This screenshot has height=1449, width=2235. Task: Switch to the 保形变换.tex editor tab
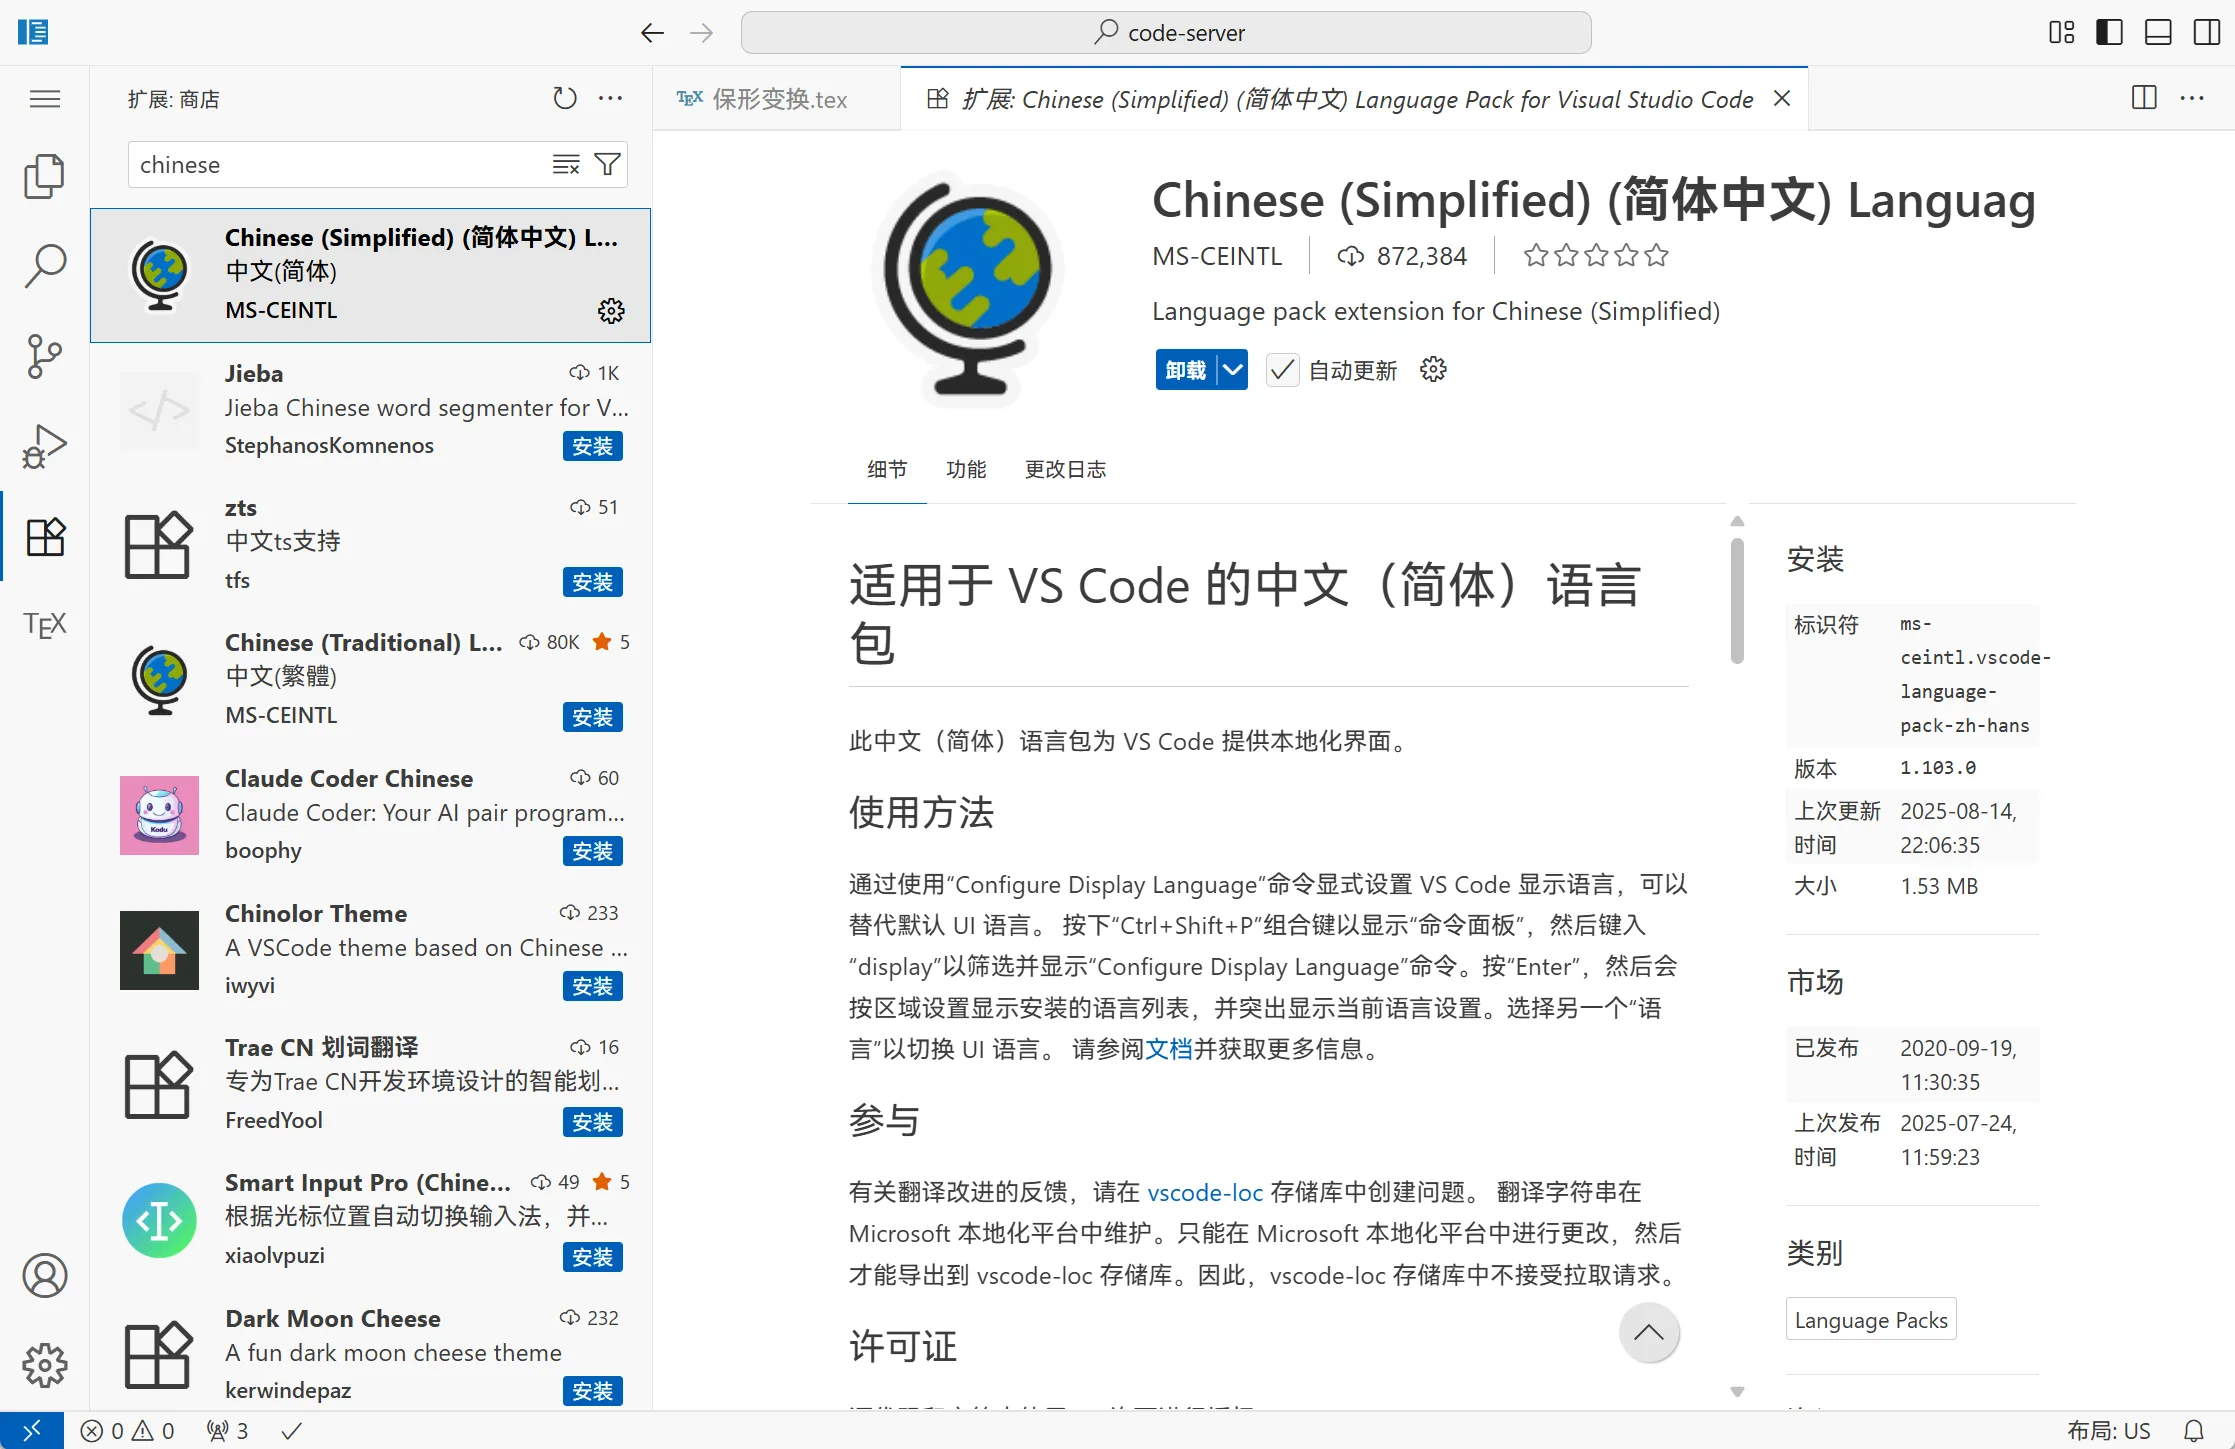click(776, 99)
